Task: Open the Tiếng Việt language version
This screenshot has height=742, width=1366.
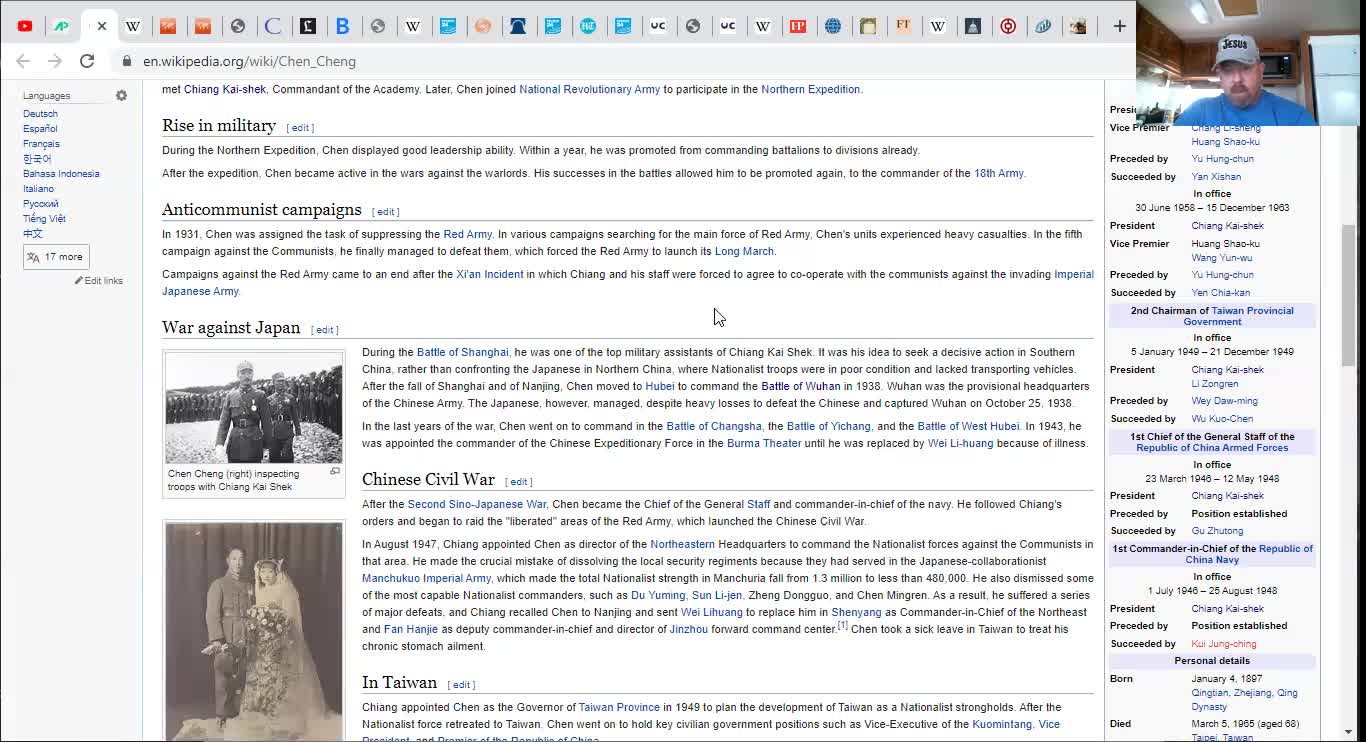Action: [44, 219]
